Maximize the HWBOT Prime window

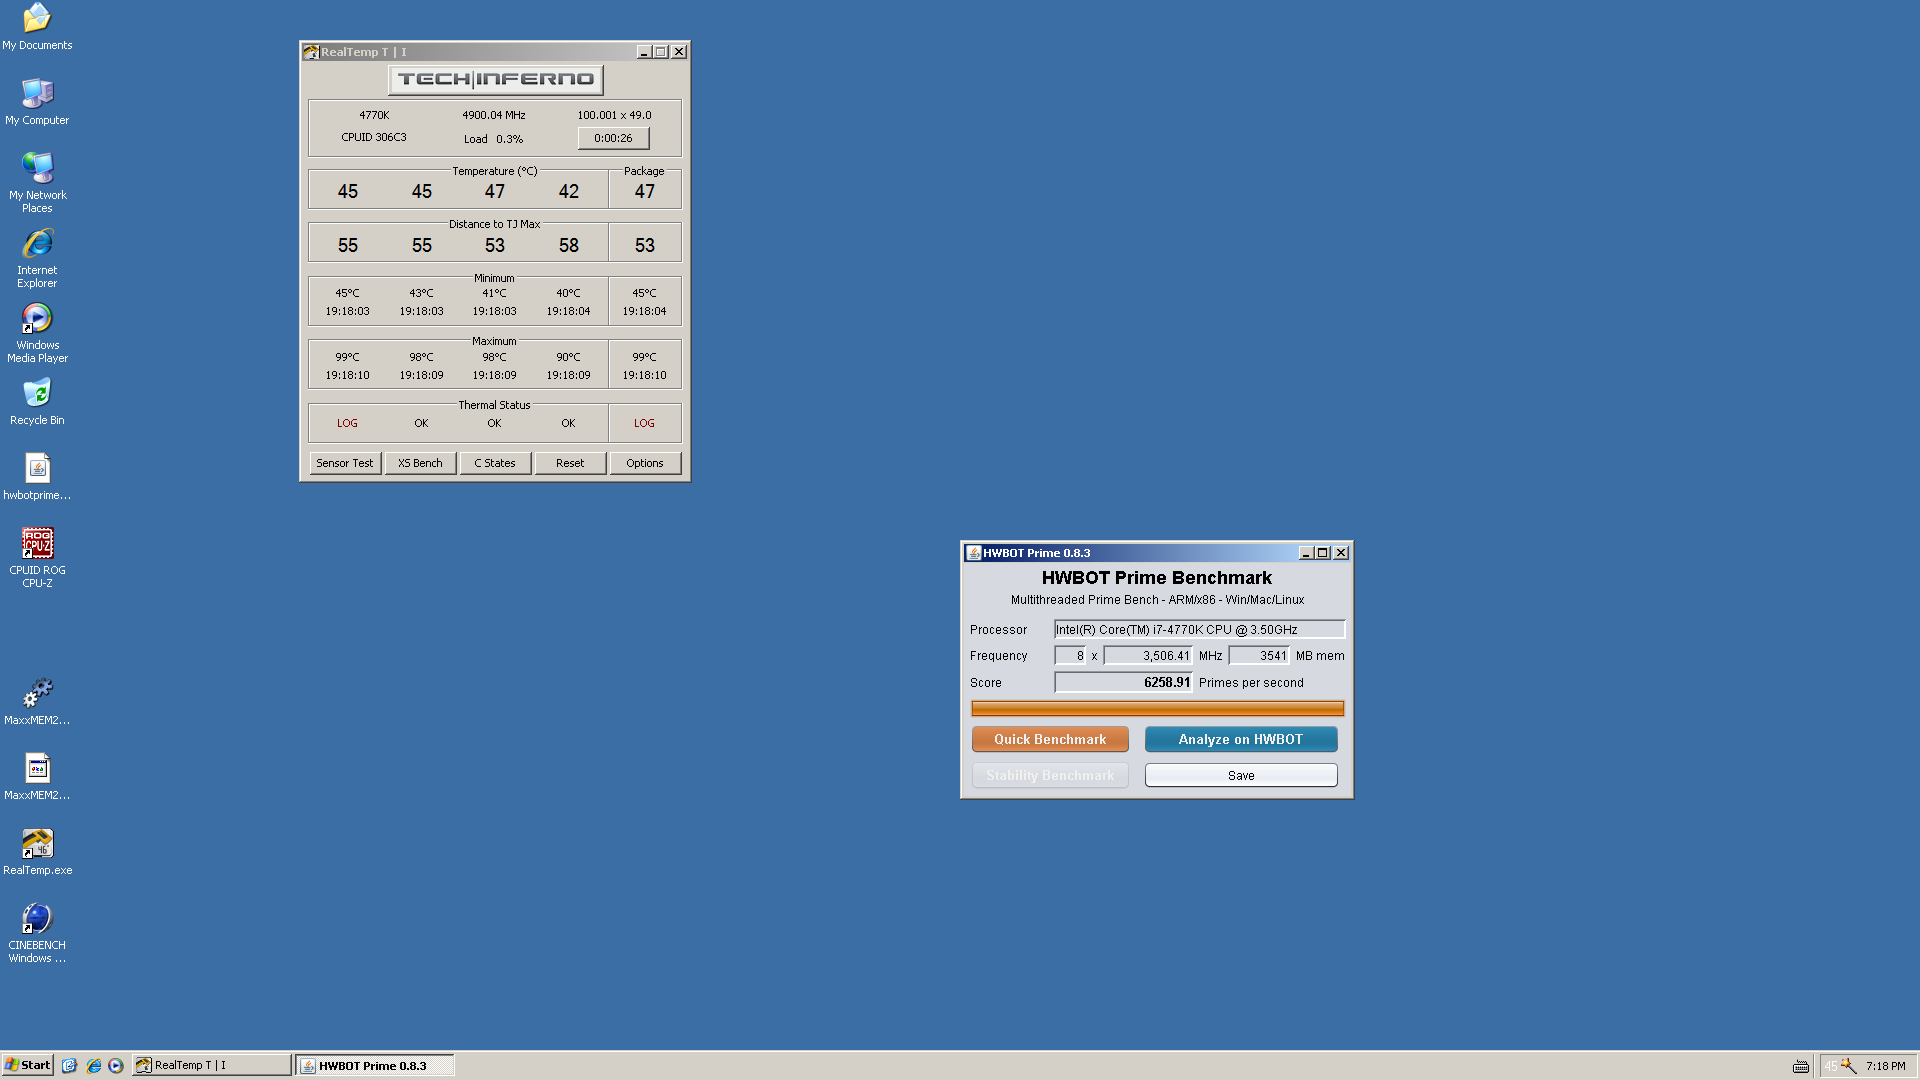point(1323,553)
